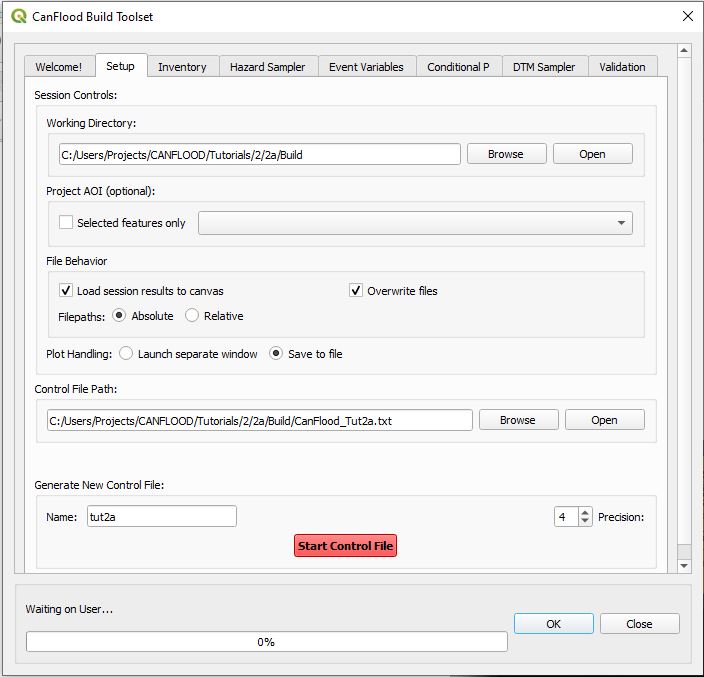Confirm with the OK button
The height and width of the screenshot is (677, 704).
[x=554, y=624]
